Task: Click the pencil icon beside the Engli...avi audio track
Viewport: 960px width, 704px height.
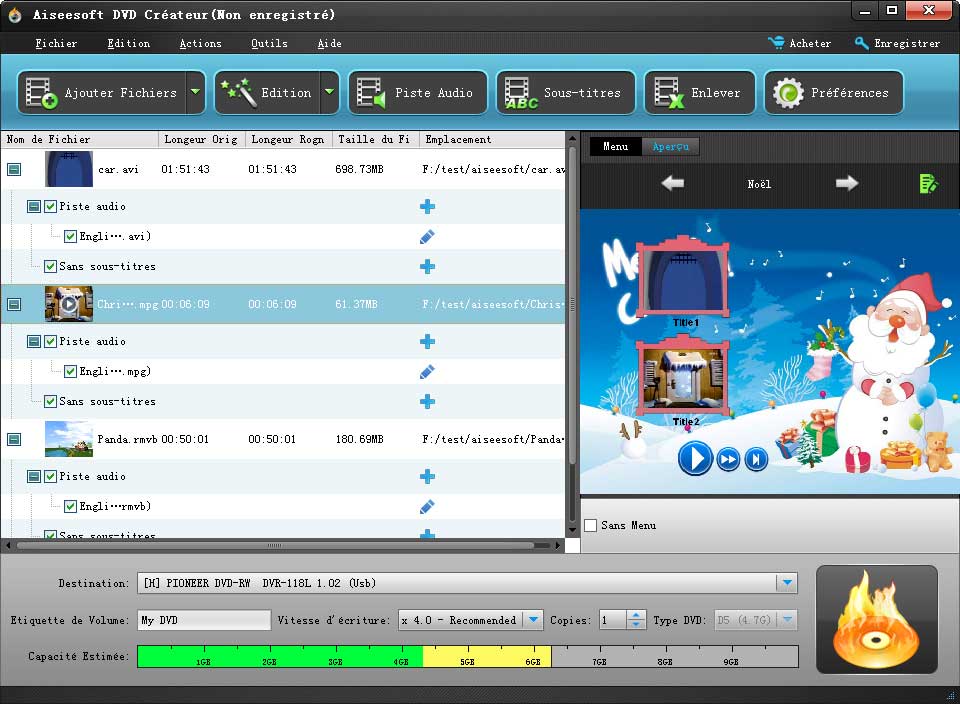Action: click(427, 237)
